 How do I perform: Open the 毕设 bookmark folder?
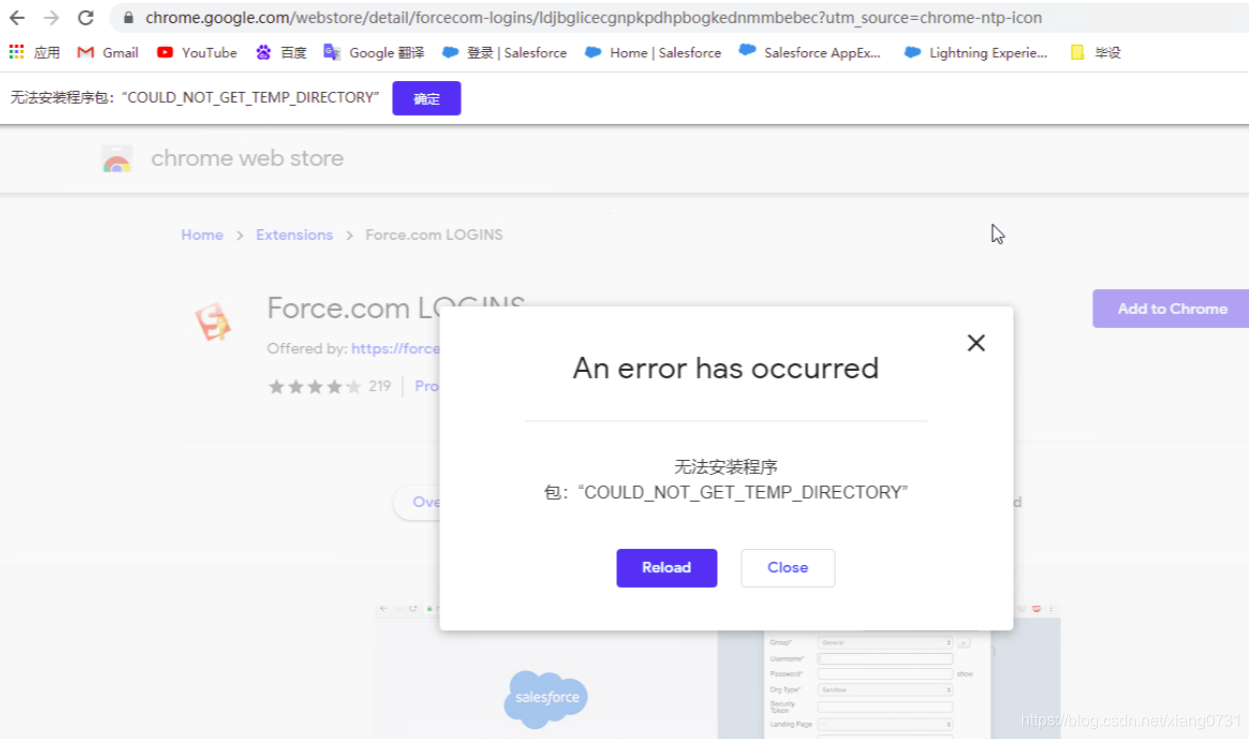pyautogui.click(x=1095, y=52)
